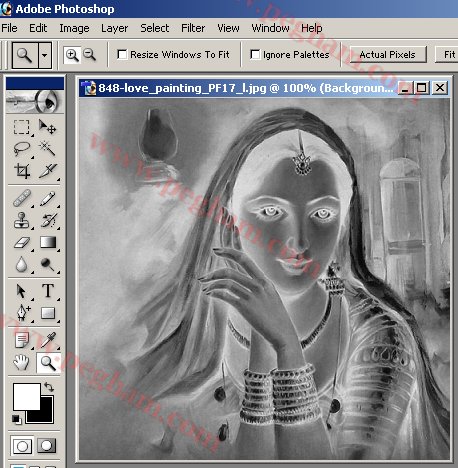Select the Eraser tool

point(22,242)
